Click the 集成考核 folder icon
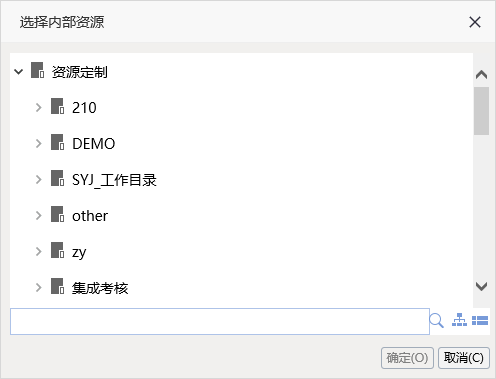The width and height of the screenshot is (496, 379). (x=57, y=286)
